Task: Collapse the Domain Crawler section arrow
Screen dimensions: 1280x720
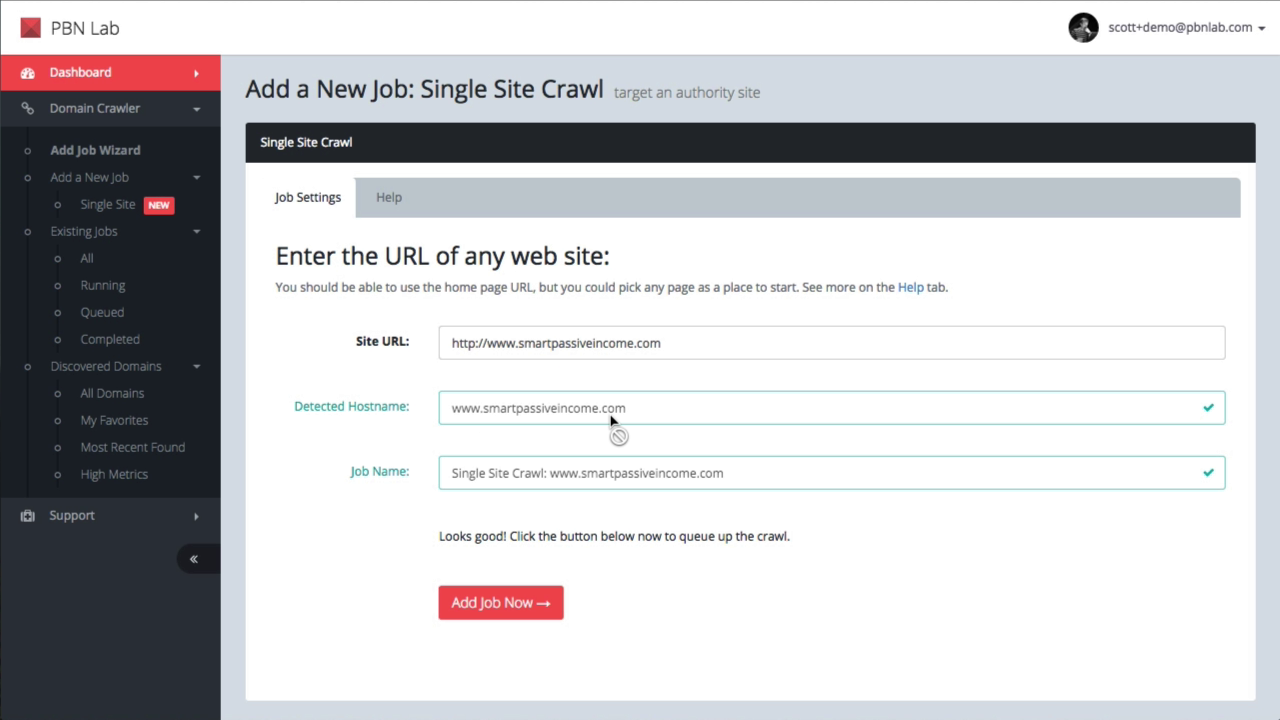Action: tap(196, 109)
